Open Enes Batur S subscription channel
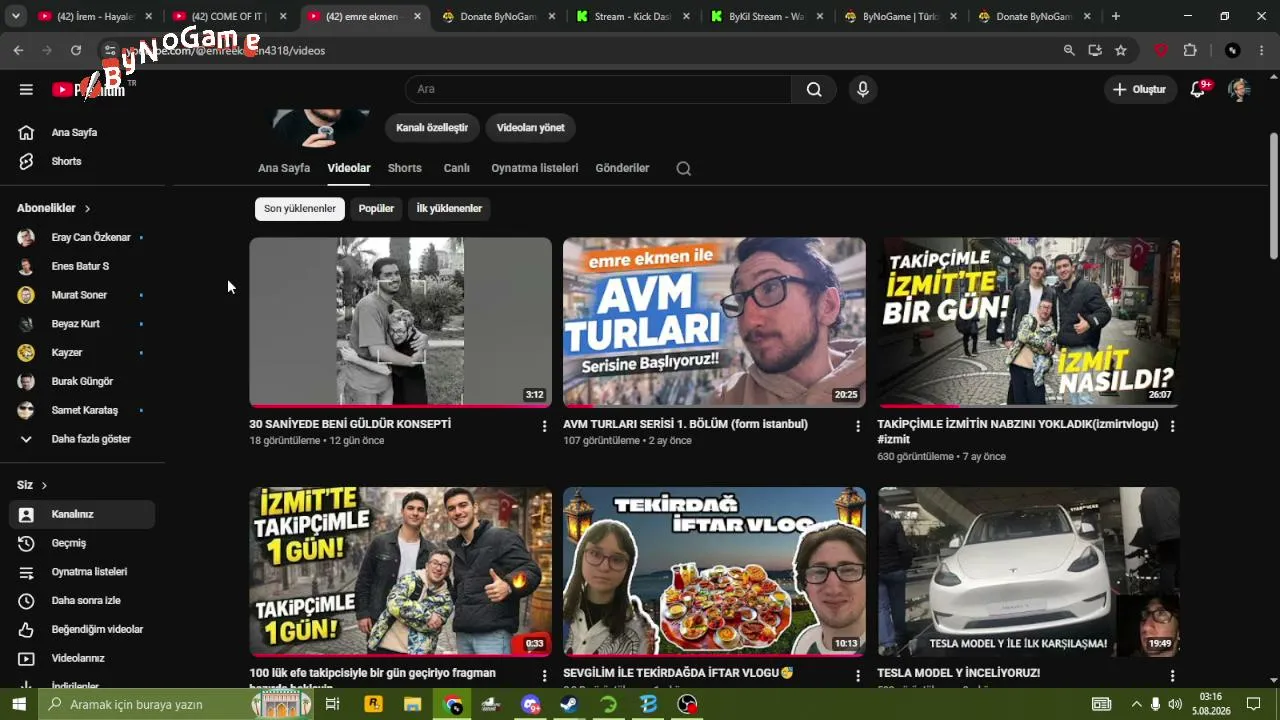Viewport: 1280px width, 720px height. pyautogui.click(x=82, y=266)
